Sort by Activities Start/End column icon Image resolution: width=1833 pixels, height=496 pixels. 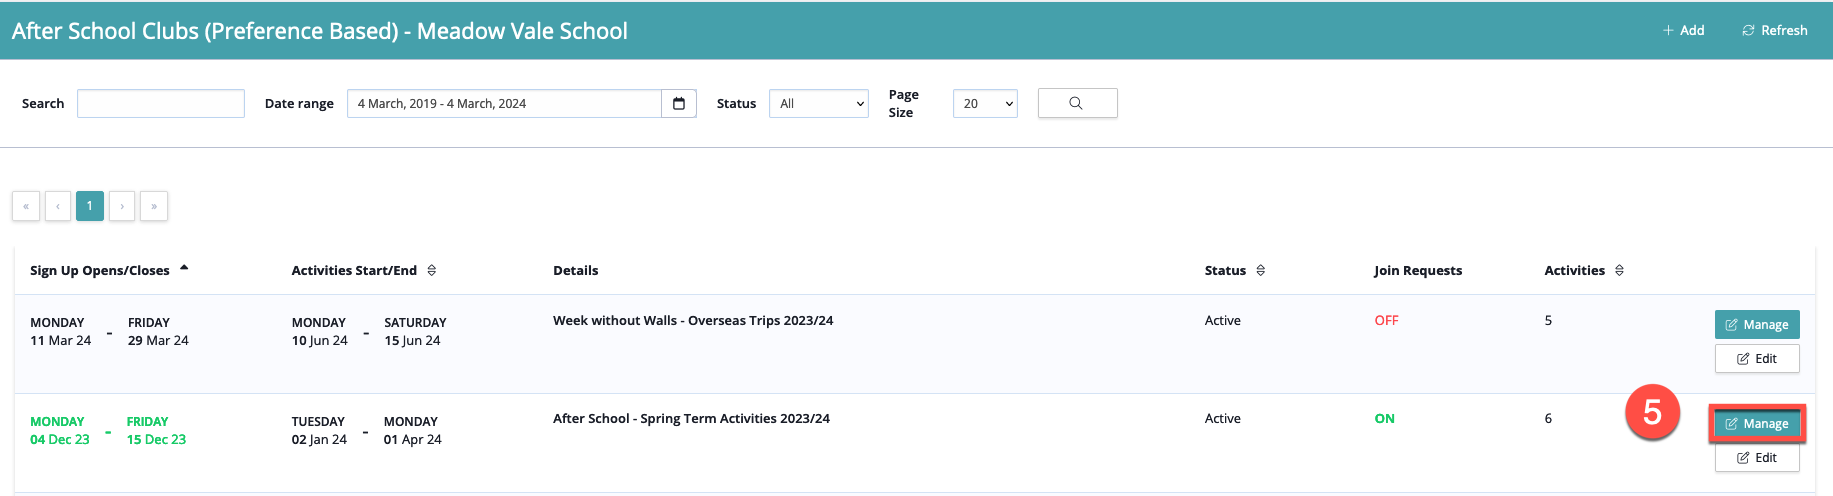432,270
